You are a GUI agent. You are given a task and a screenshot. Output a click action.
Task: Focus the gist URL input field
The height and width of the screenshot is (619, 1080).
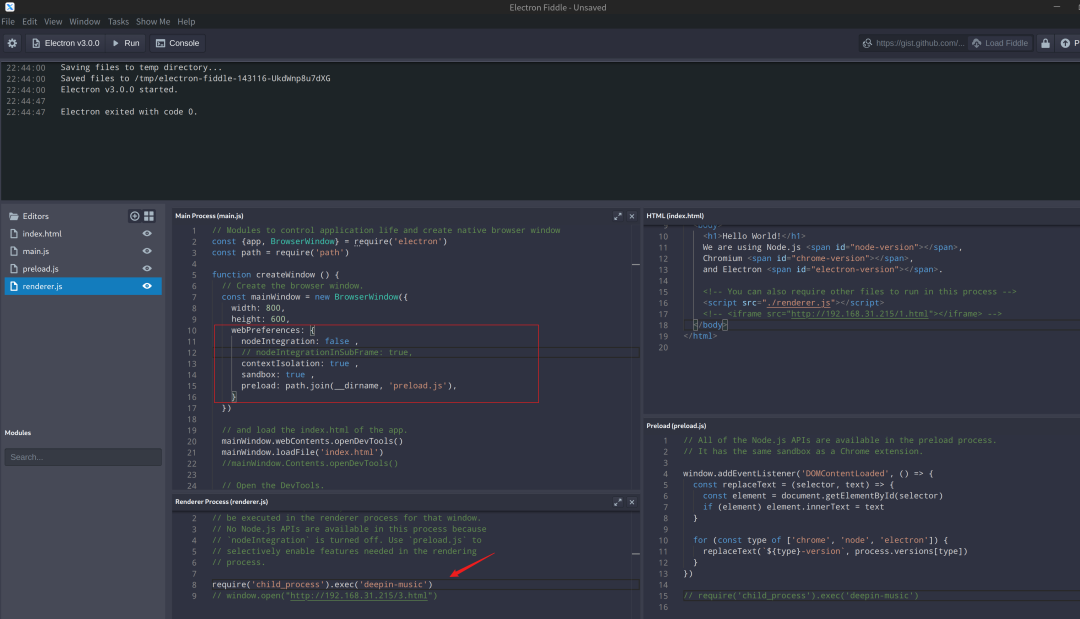coord(920,43)
